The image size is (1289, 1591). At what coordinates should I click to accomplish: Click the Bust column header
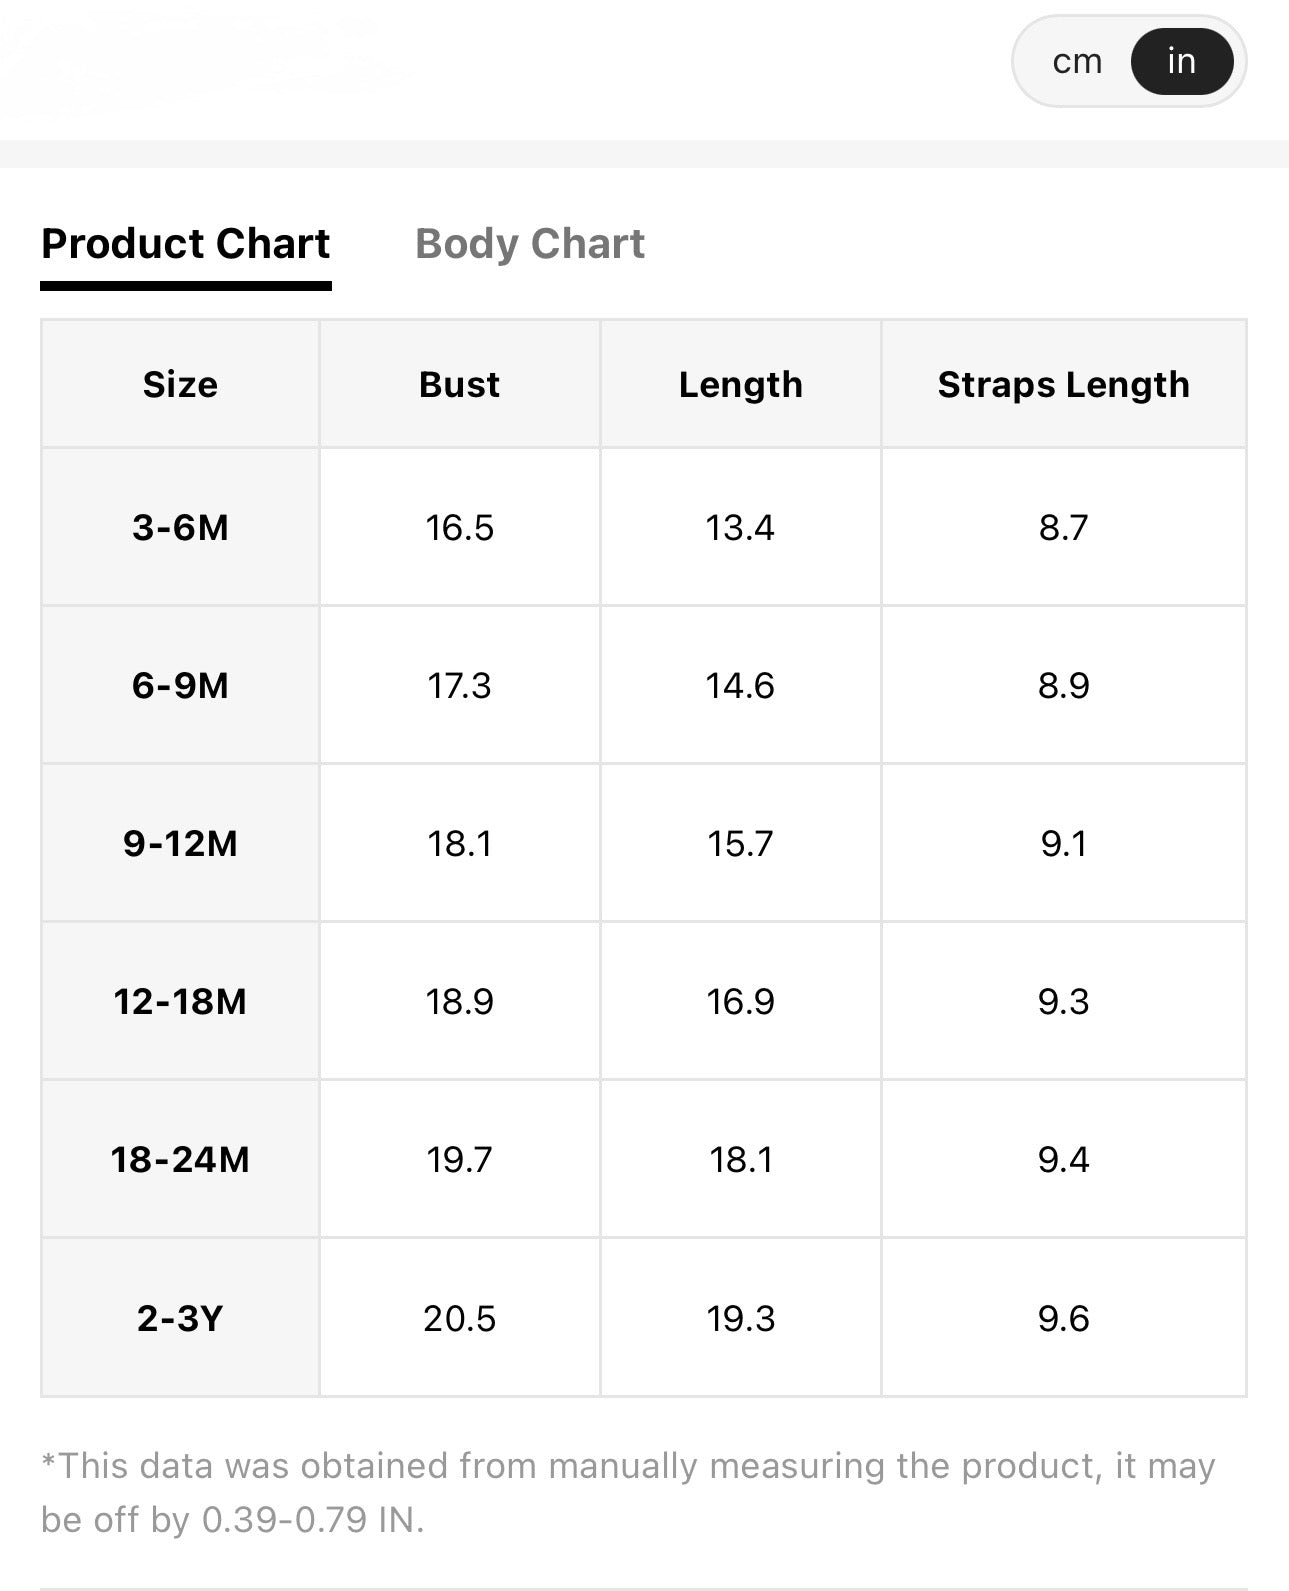(460, 384)
